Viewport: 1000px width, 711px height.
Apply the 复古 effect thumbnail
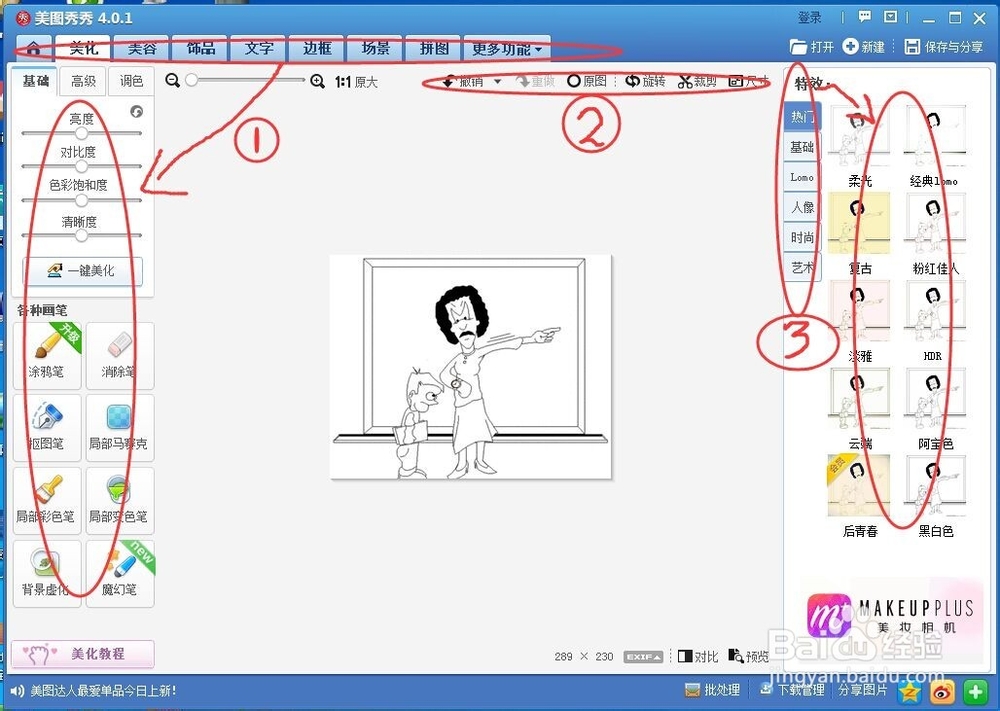(x=859, y=225)
